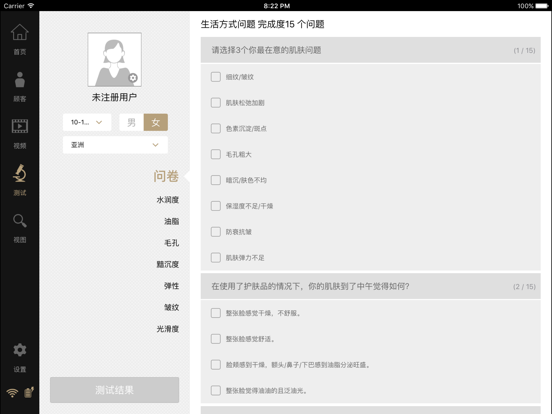The width and height of the screenshot is (552, 414).
Task: Switch to the 弹性 section
Action: 171,286
